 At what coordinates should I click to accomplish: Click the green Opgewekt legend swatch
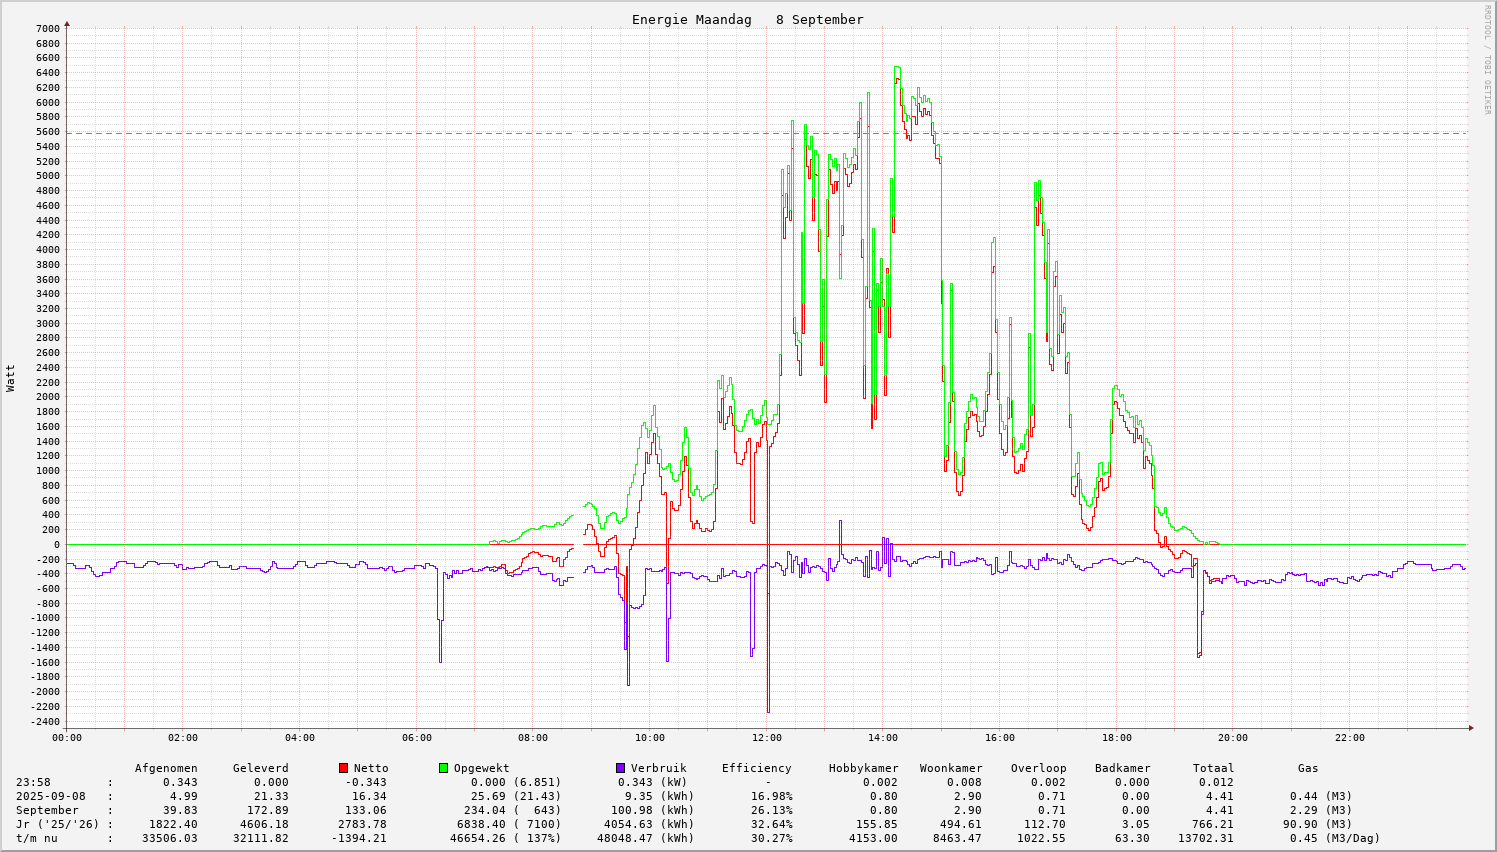(443, 768)
